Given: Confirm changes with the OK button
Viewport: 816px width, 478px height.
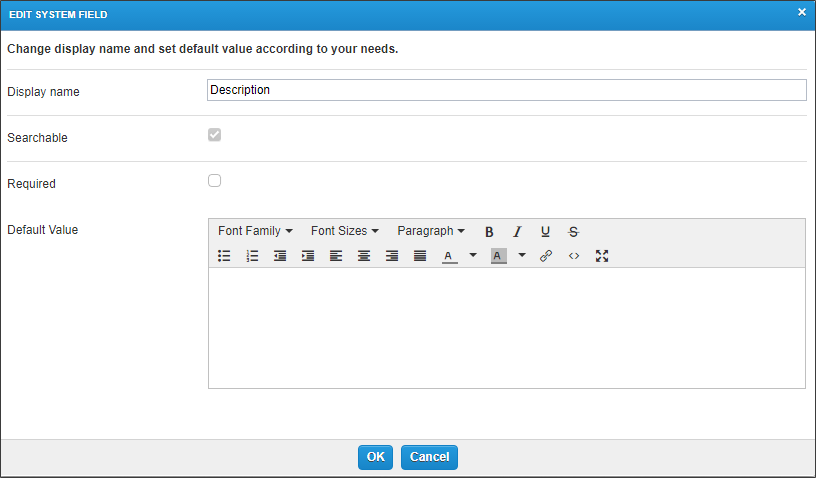Looking at the screenshot, I should coord(375,457).
